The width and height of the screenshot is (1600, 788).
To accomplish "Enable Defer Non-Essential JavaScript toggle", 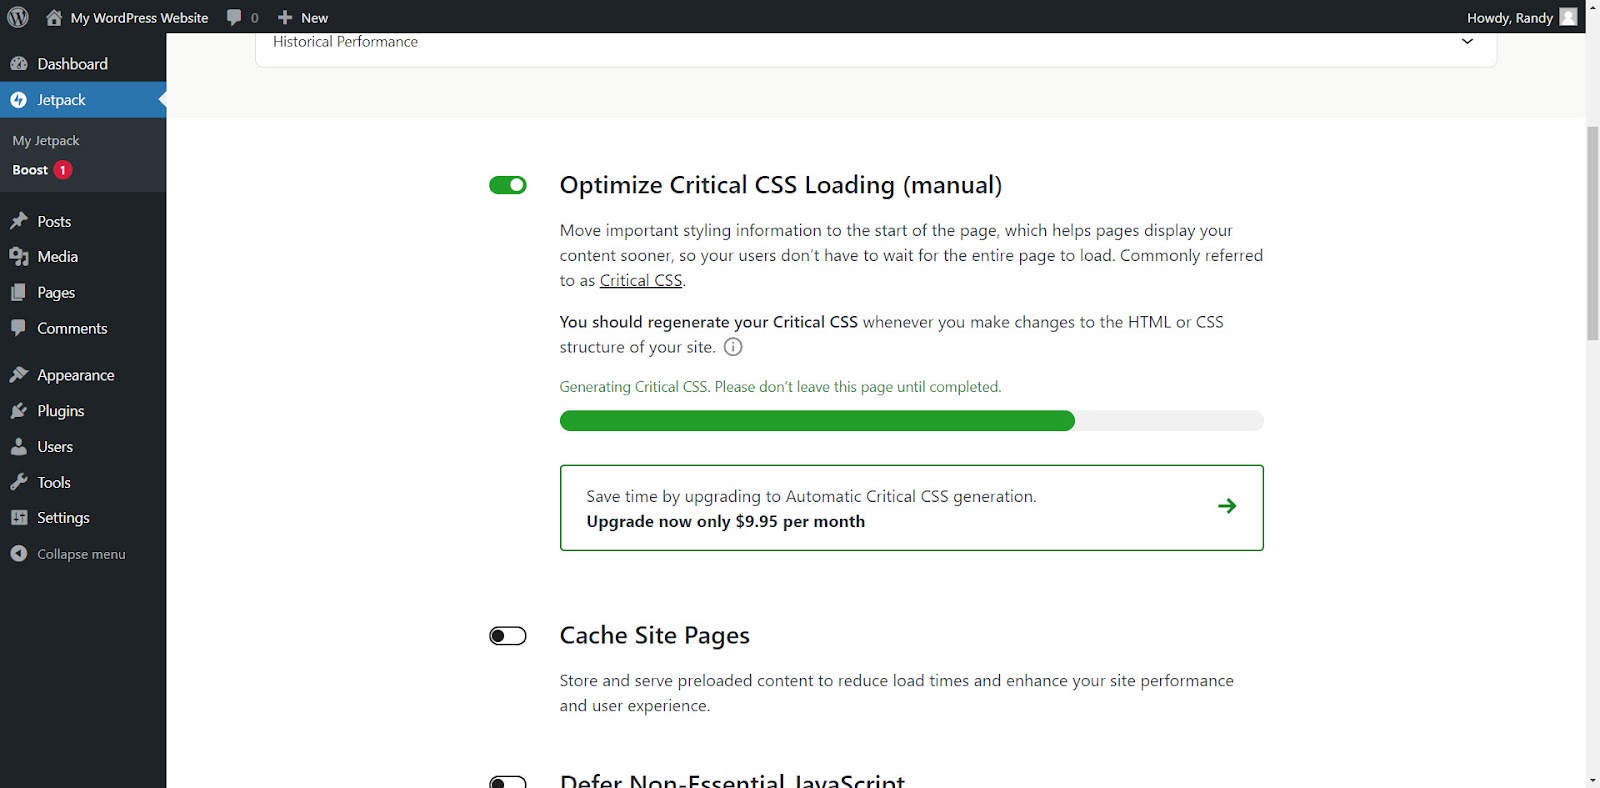I will point(508,781).
